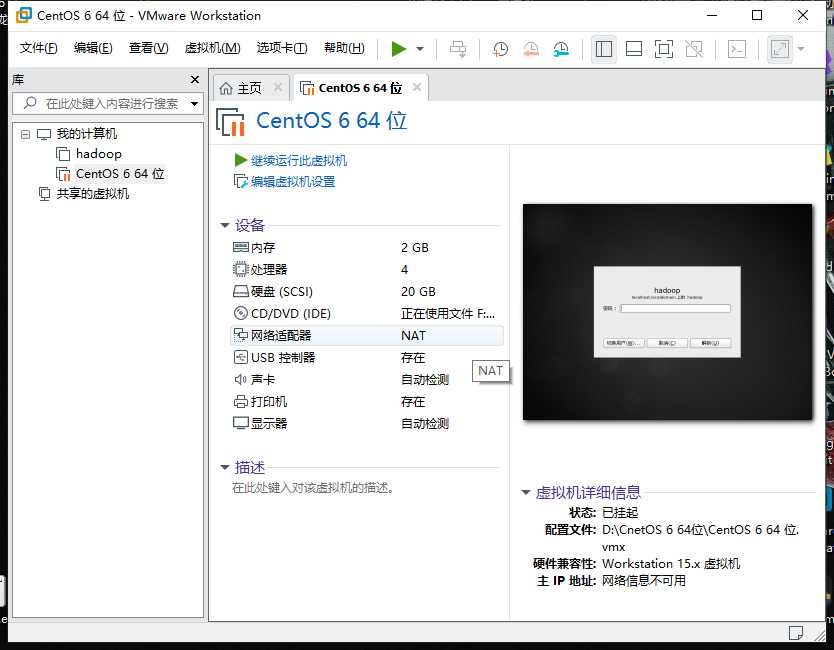Open the 虚拟机(M) menu
834x650 pixels.
pos(212,48)
